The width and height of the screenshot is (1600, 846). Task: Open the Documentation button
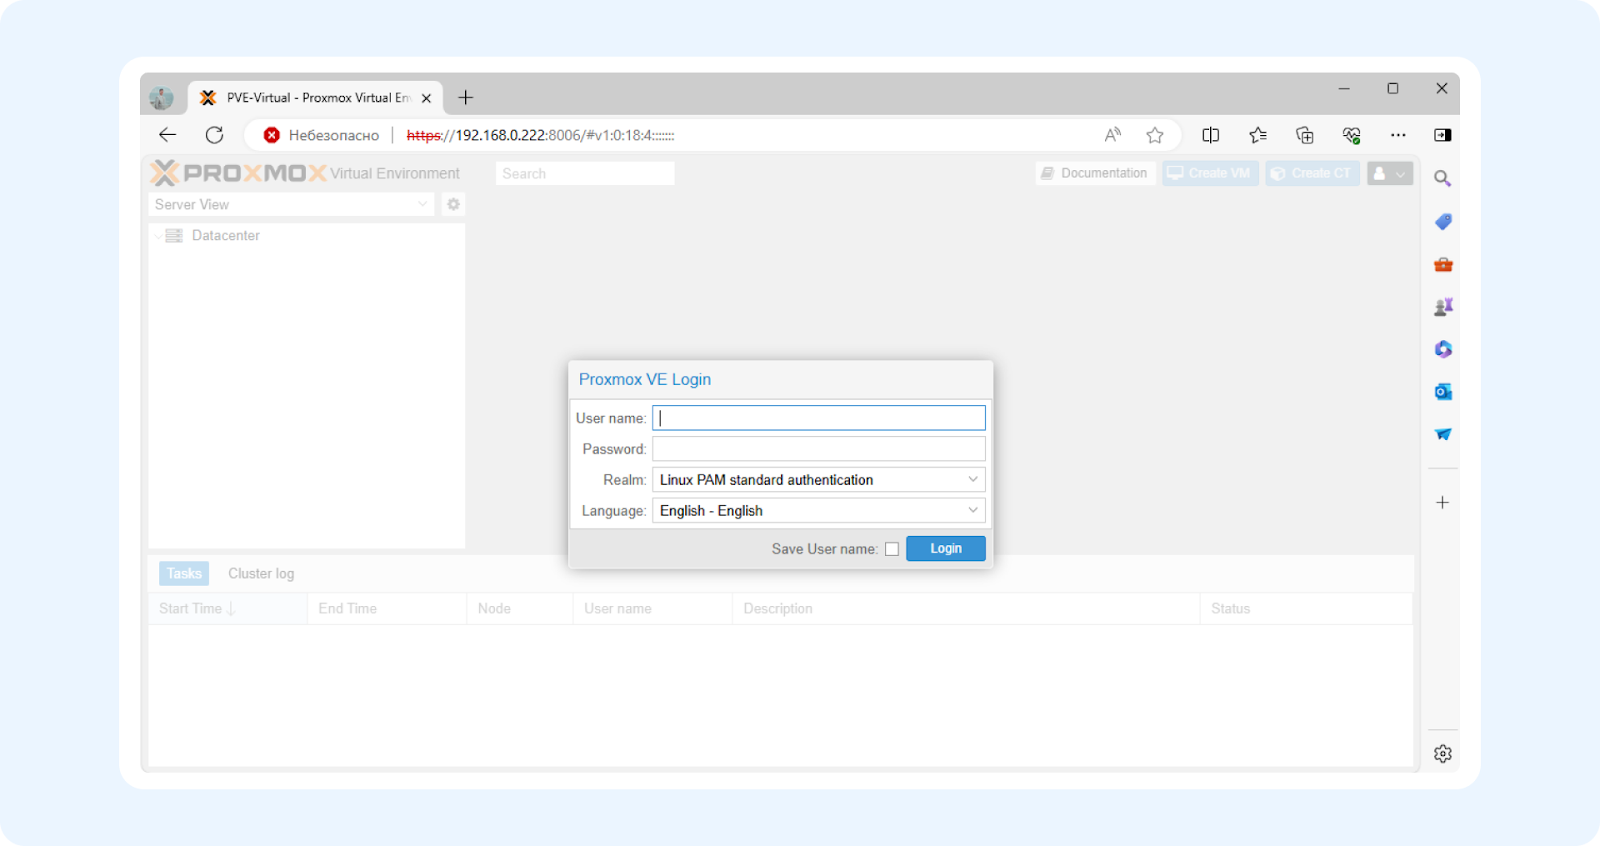[1096, 173]
